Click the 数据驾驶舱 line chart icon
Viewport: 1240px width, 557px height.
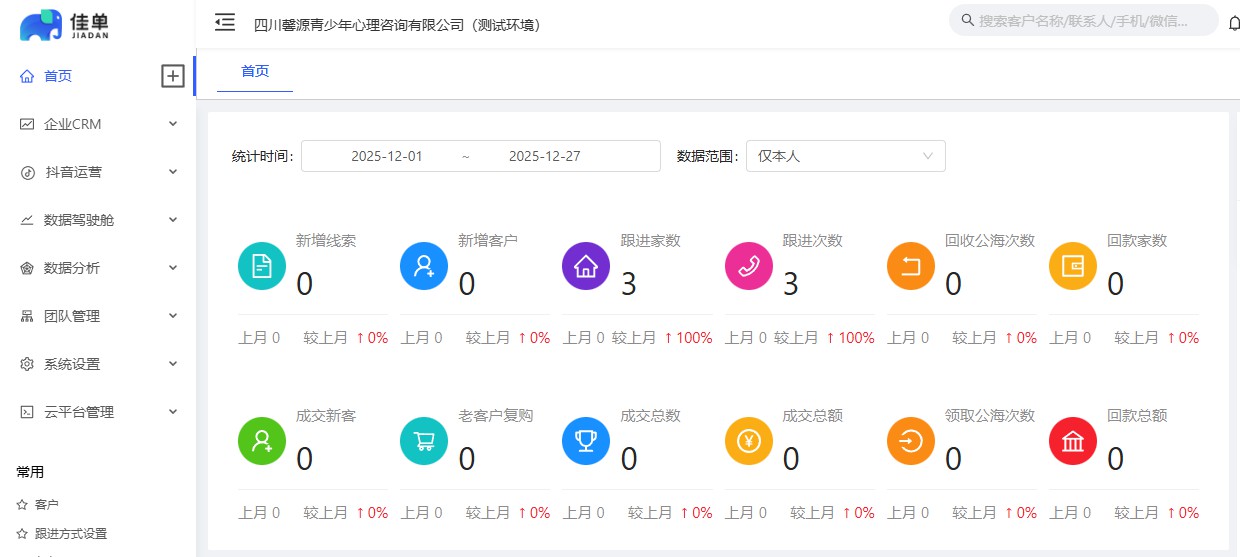coord(27,220)
